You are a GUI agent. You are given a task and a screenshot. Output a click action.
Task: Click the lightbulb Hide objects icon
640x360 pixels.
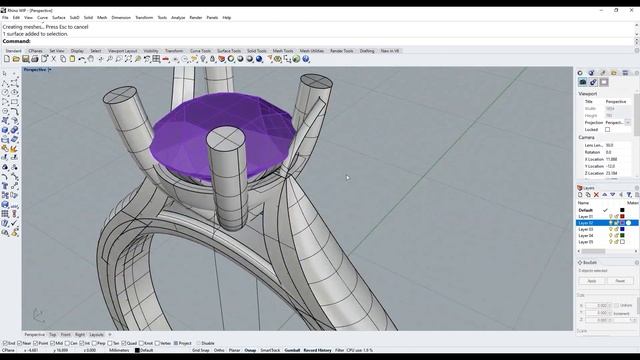(203, 59)
